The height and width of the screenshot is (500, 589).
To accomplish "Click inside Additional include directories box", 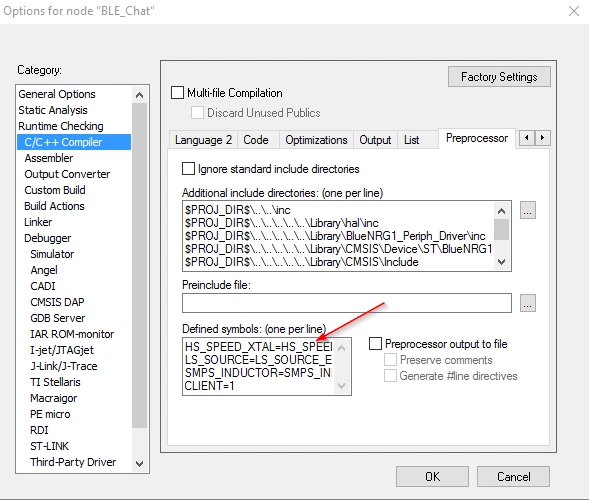I will pos(347,236).
